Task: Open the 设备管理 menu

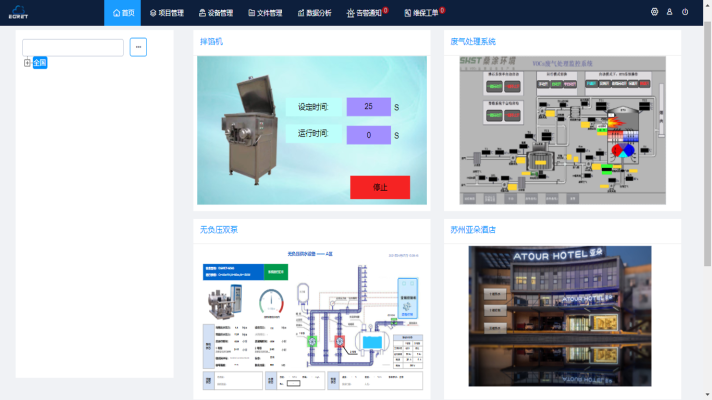Action: coord(215,13)
